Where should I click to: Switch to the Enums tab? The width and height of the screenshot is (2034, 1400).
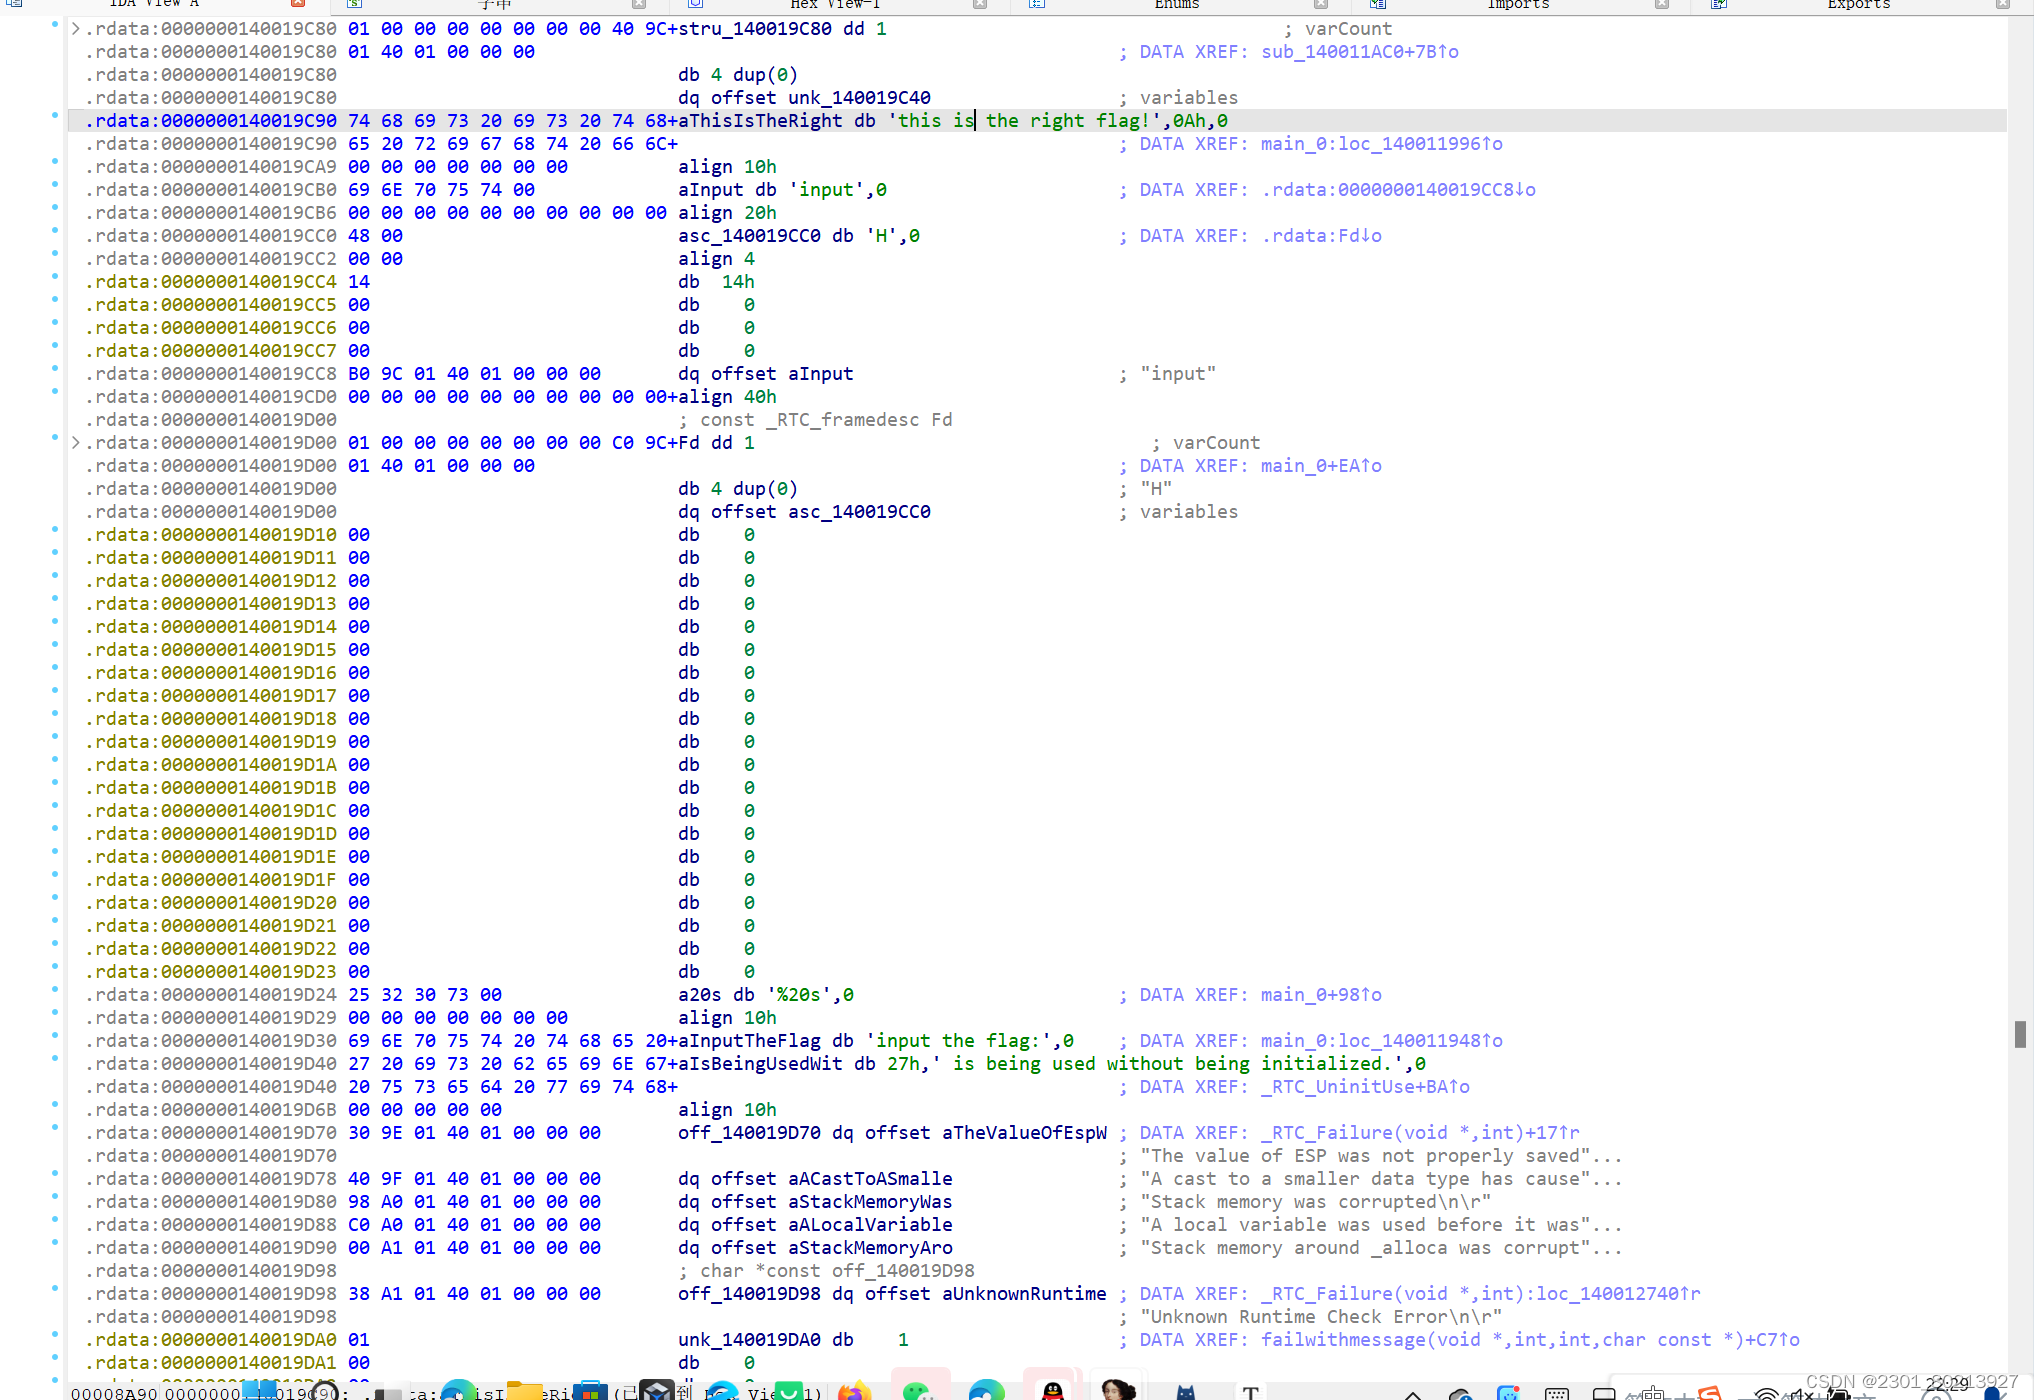(1176, 4)
